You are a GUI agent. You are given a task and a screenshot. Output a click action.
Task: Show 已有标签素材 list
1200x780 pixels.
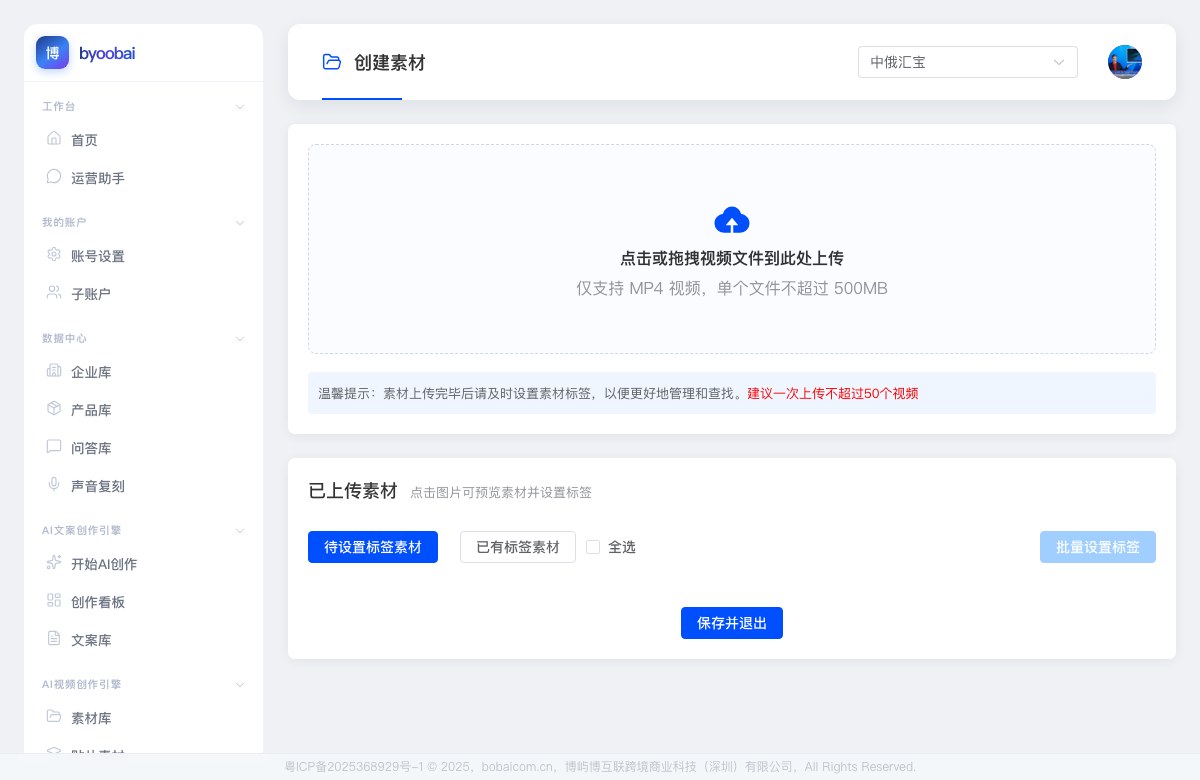pyautogui.click(x=518, y=547)
